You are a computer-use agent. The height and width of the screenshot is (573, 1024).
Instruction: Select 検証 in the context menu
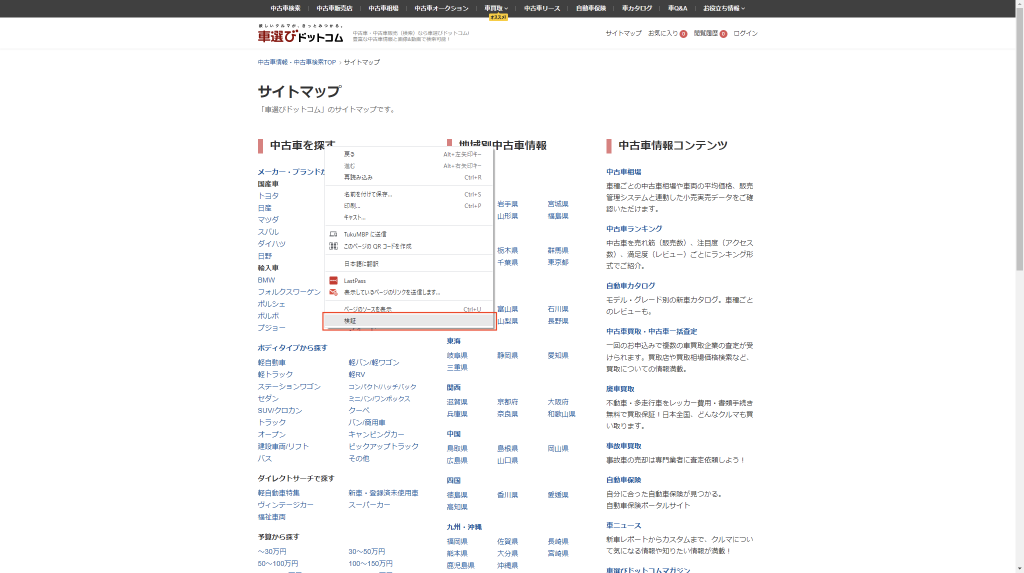pos(409,321)
